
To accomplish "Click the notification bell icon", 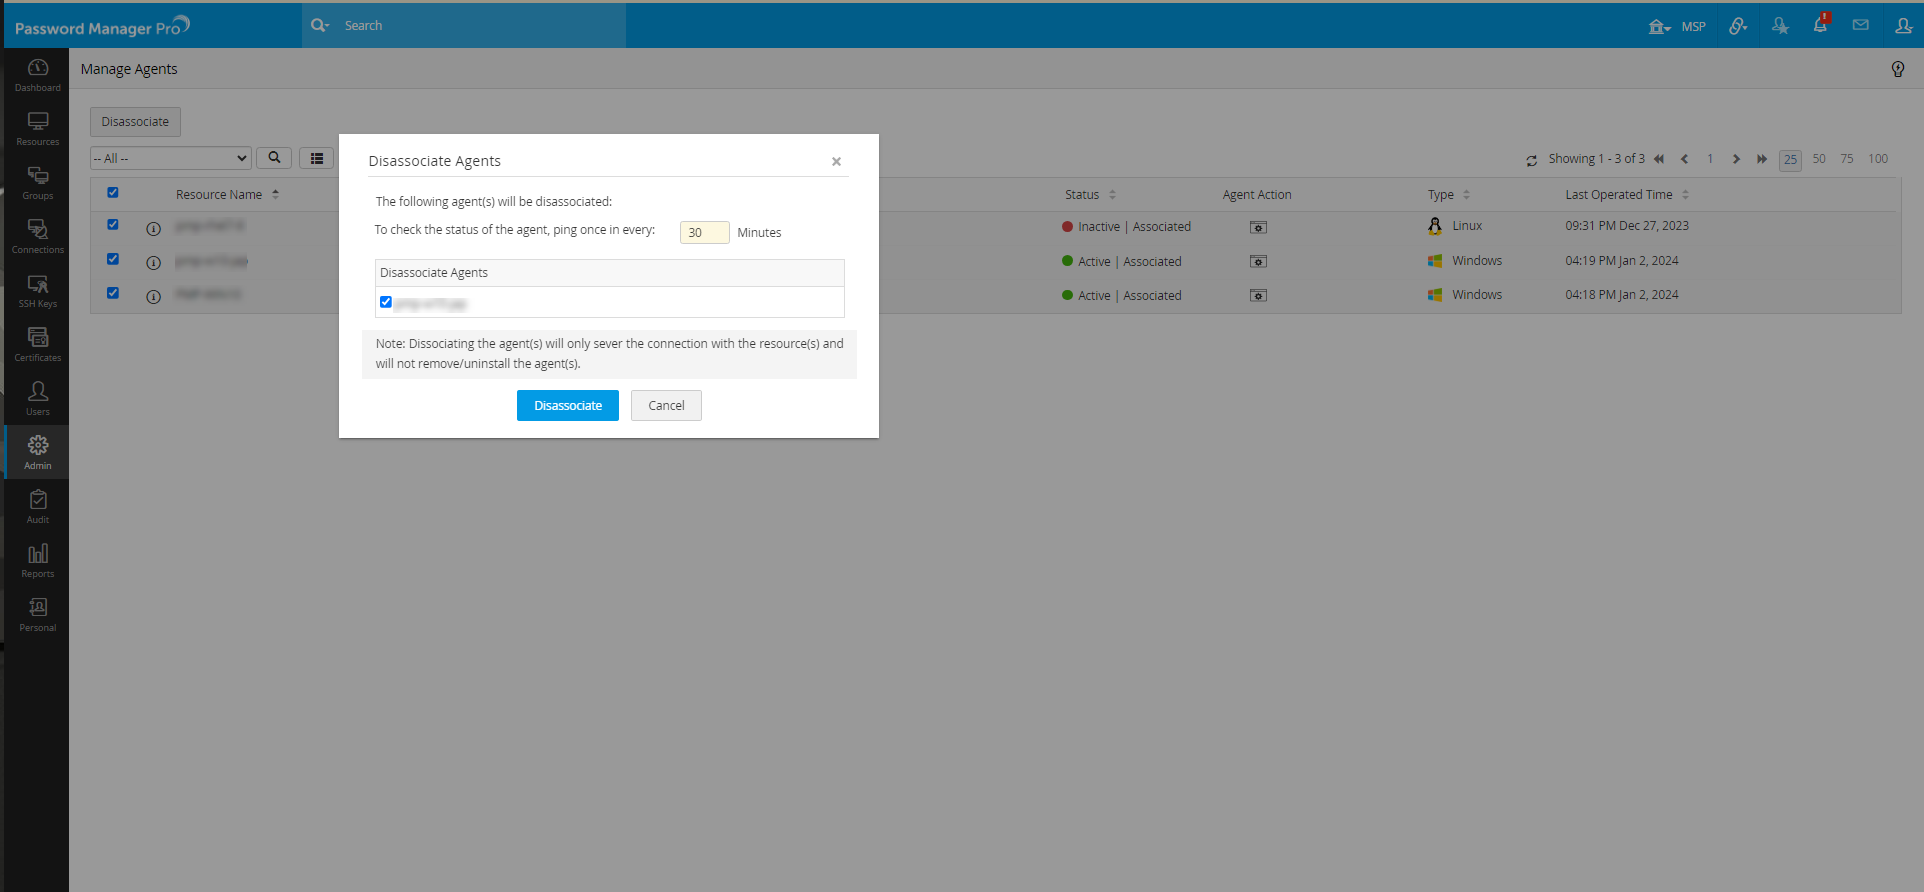I will click(1820, 25).
